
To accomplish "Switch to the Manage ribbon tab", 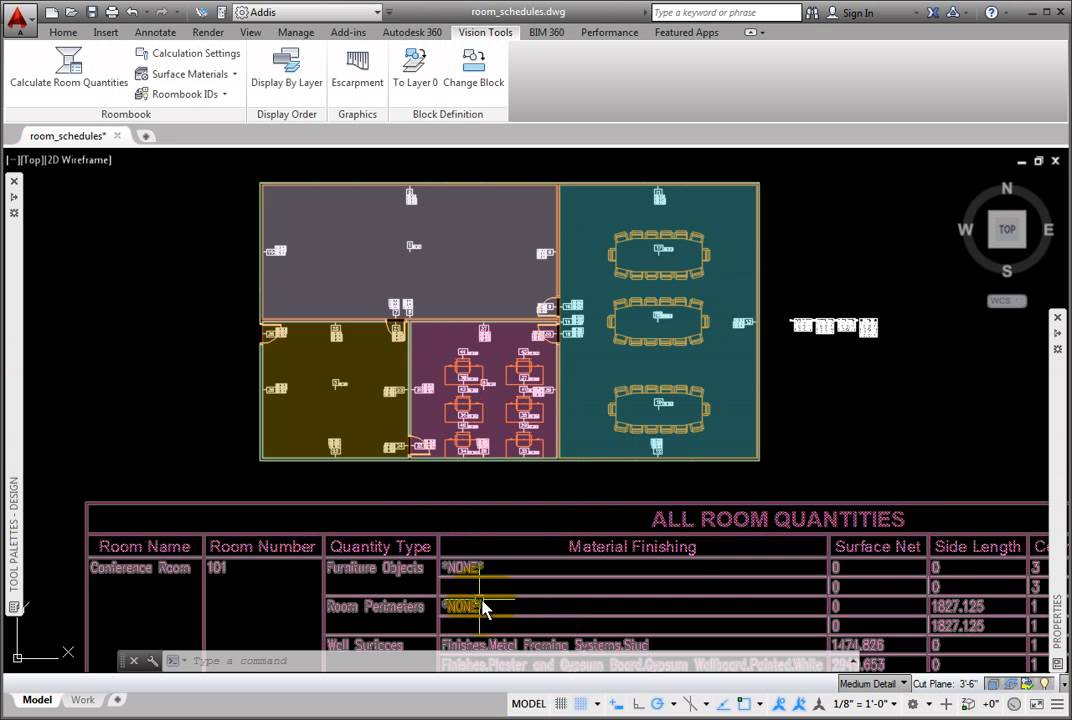I will click(x=296, y=32).
